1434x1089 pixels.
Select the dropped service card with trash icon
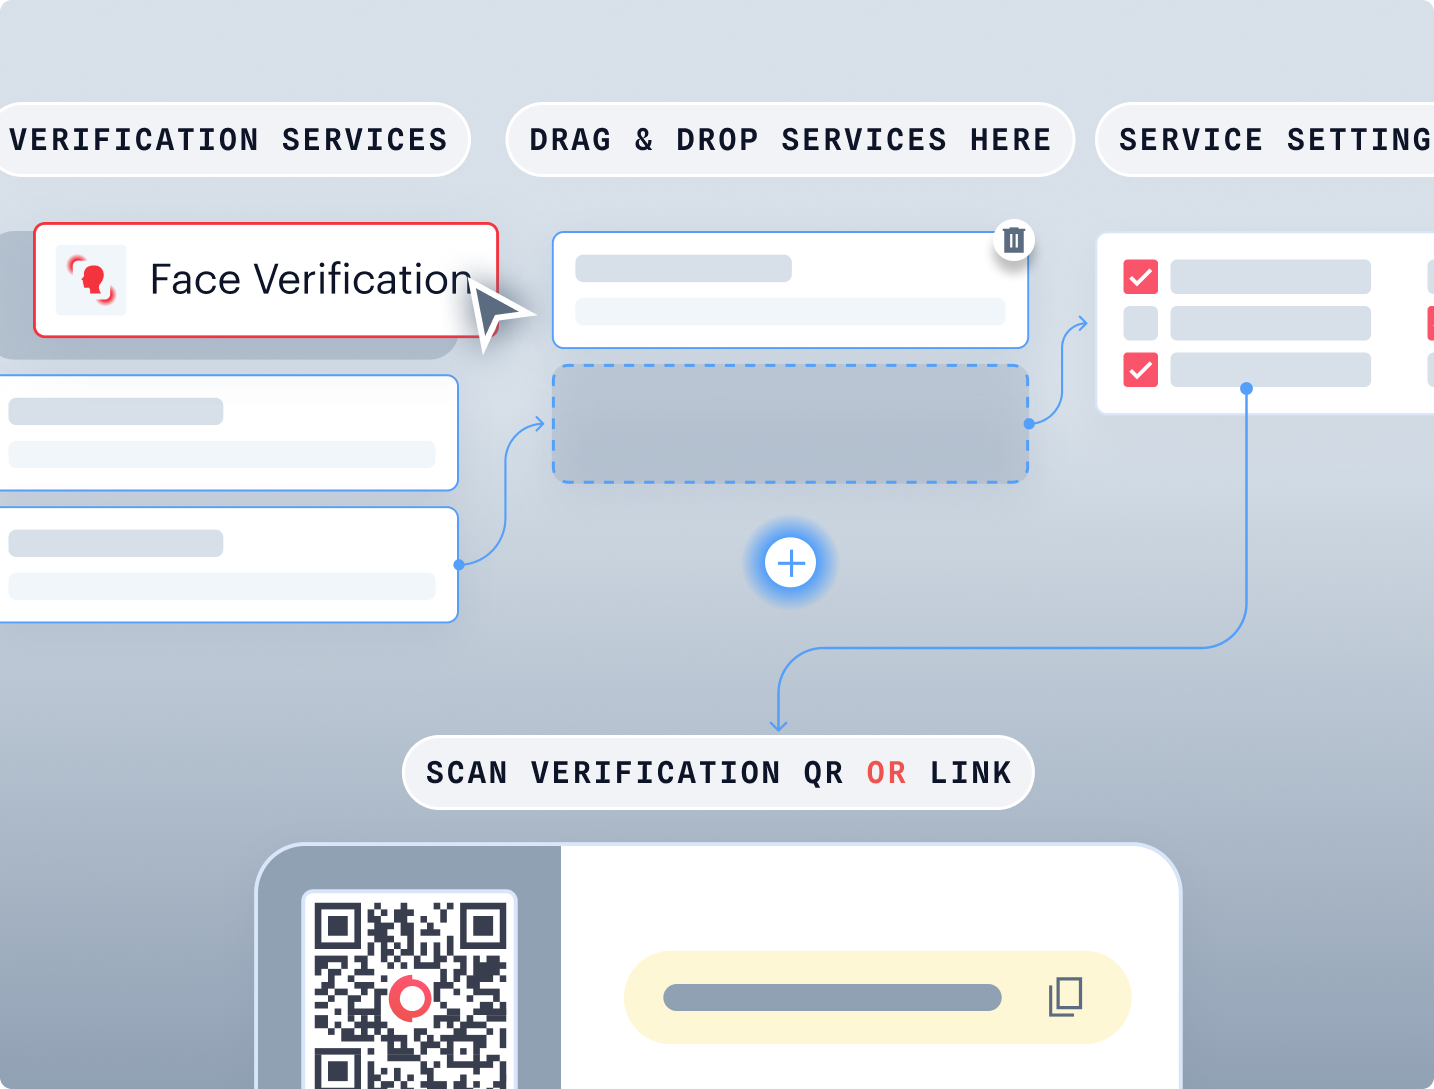pyautogui.click(x=790, y=290)
